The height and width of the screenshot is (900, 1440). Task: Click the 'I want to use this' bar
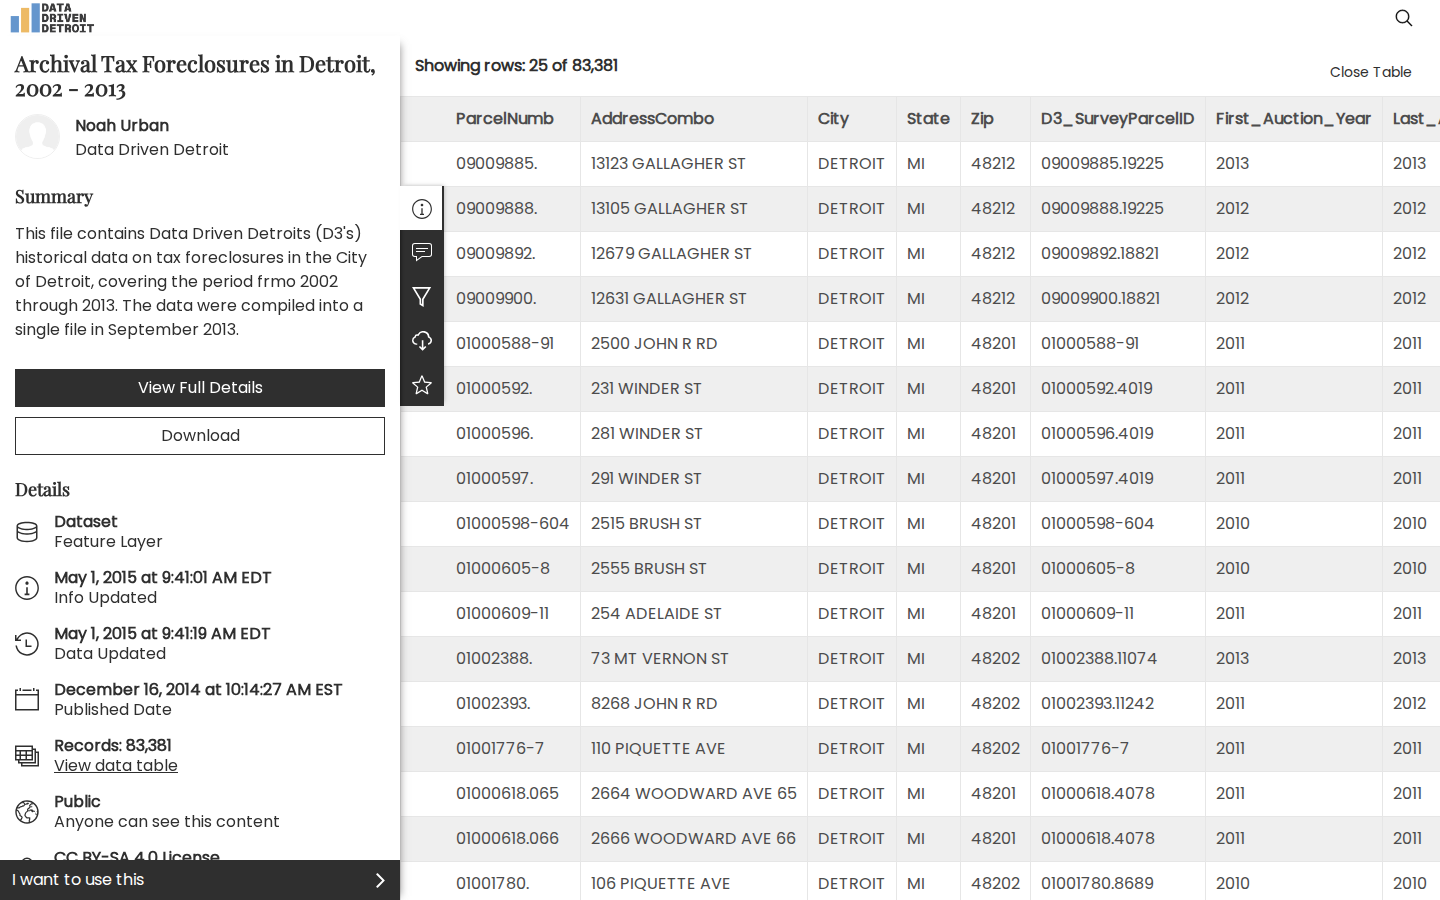pyautogui.click(x=200, y=880)
